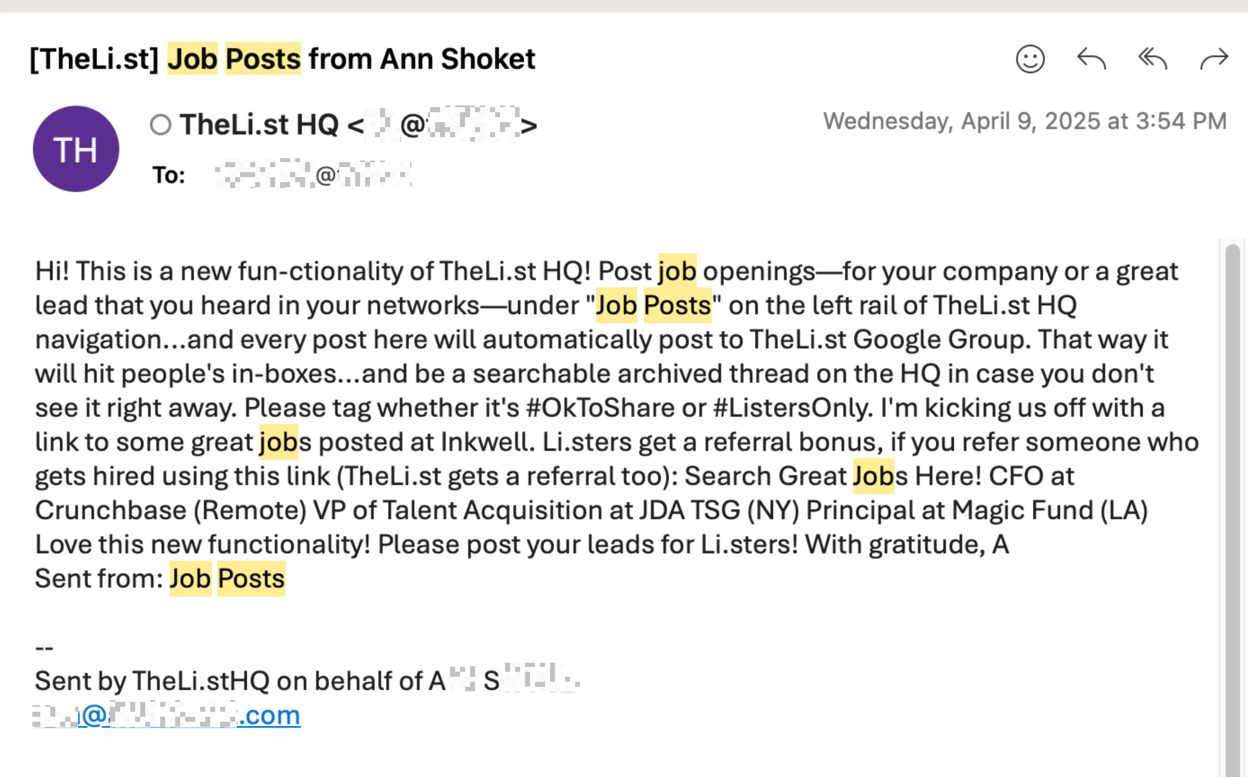Open the purple TH sender avatar
The height and width of the screenshot is (777, 1248).
76,149
